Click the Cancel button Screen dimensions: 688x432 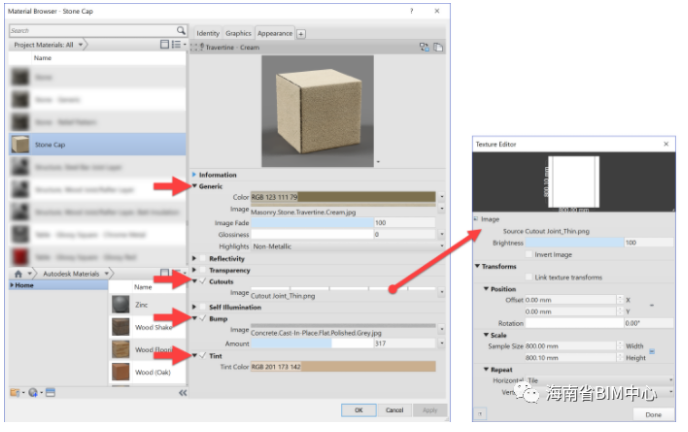pos(394,410)
